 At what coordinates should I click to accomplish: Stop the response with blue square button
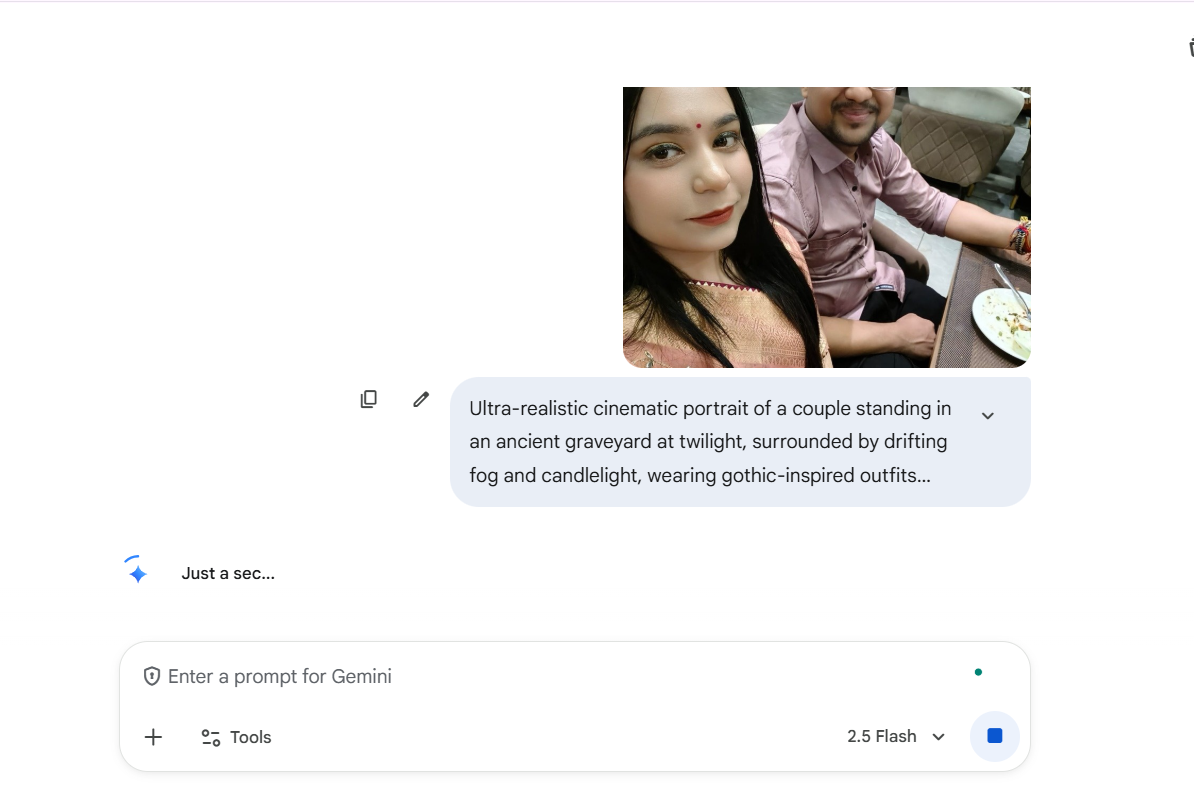[994, 736]
